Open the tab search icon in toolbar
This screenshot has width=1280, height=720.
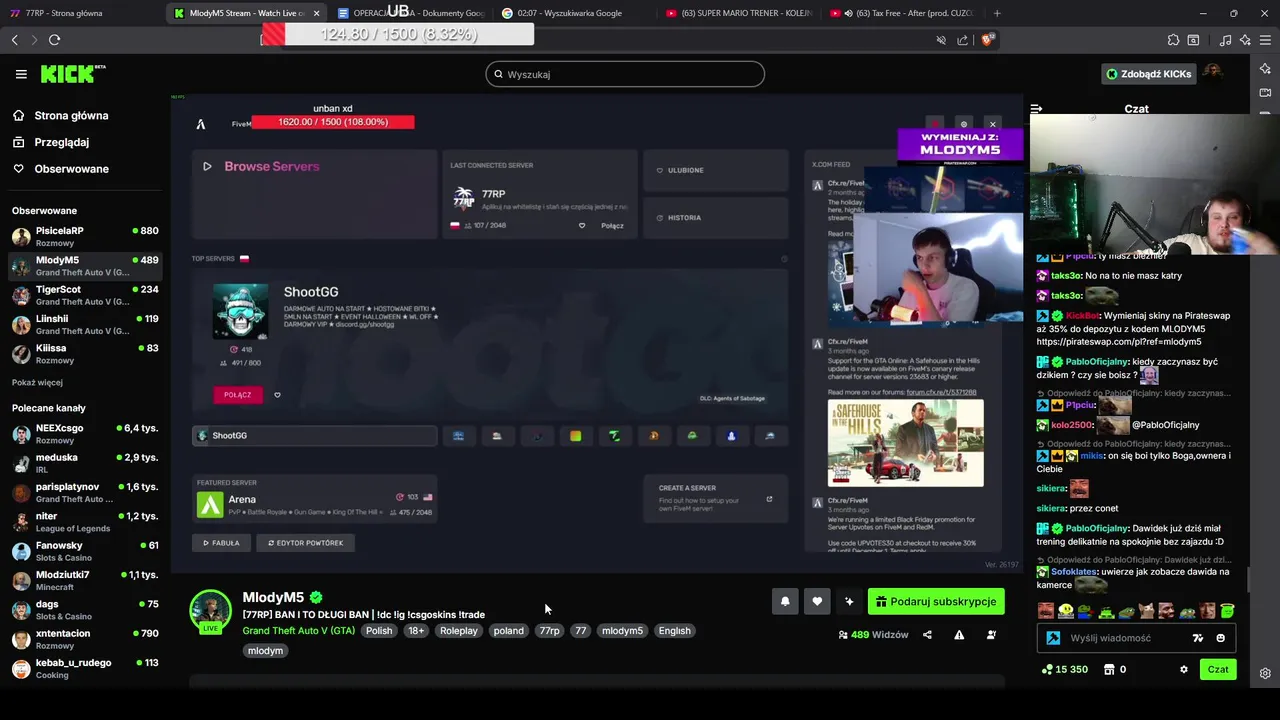click(x=1193, y=40)
